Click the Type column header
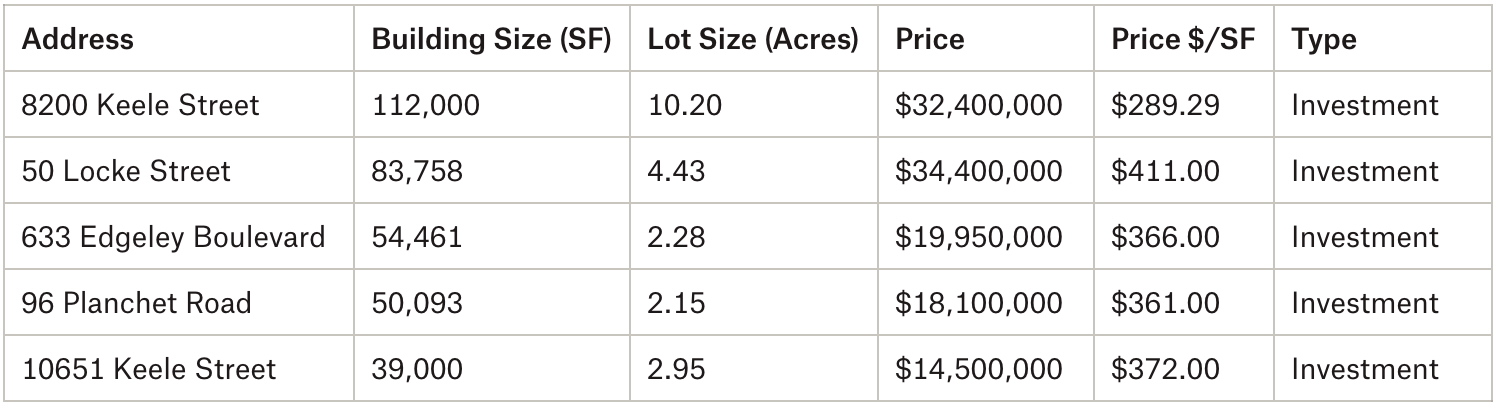1498x408 pixels. [1324, 39]
